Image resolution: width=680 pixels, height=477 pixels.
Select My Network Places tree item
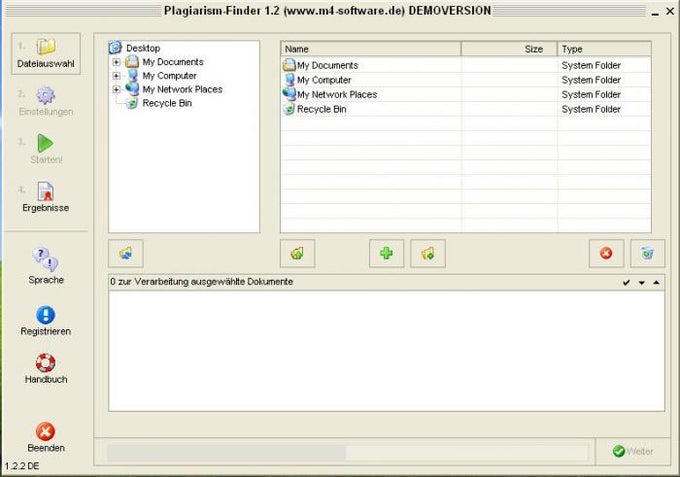182,89
